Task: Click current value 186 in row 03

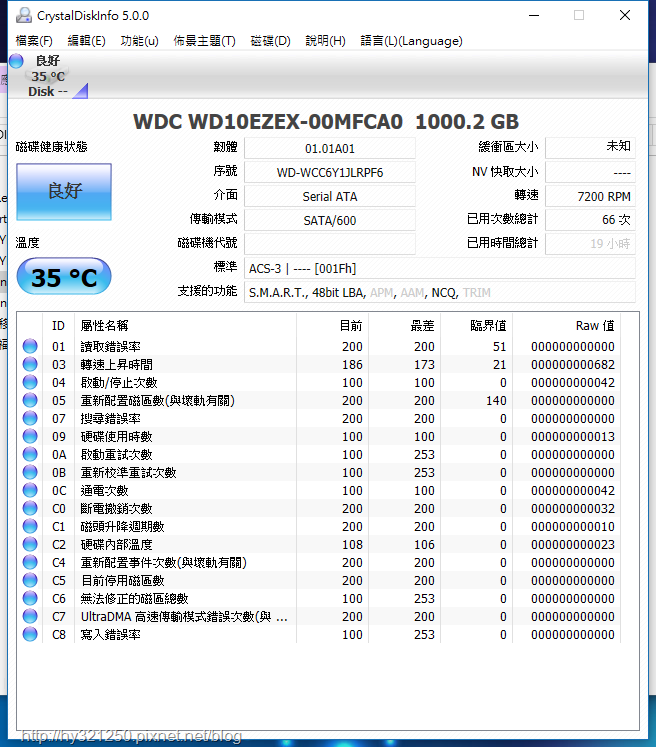Action: click(352, 364)
